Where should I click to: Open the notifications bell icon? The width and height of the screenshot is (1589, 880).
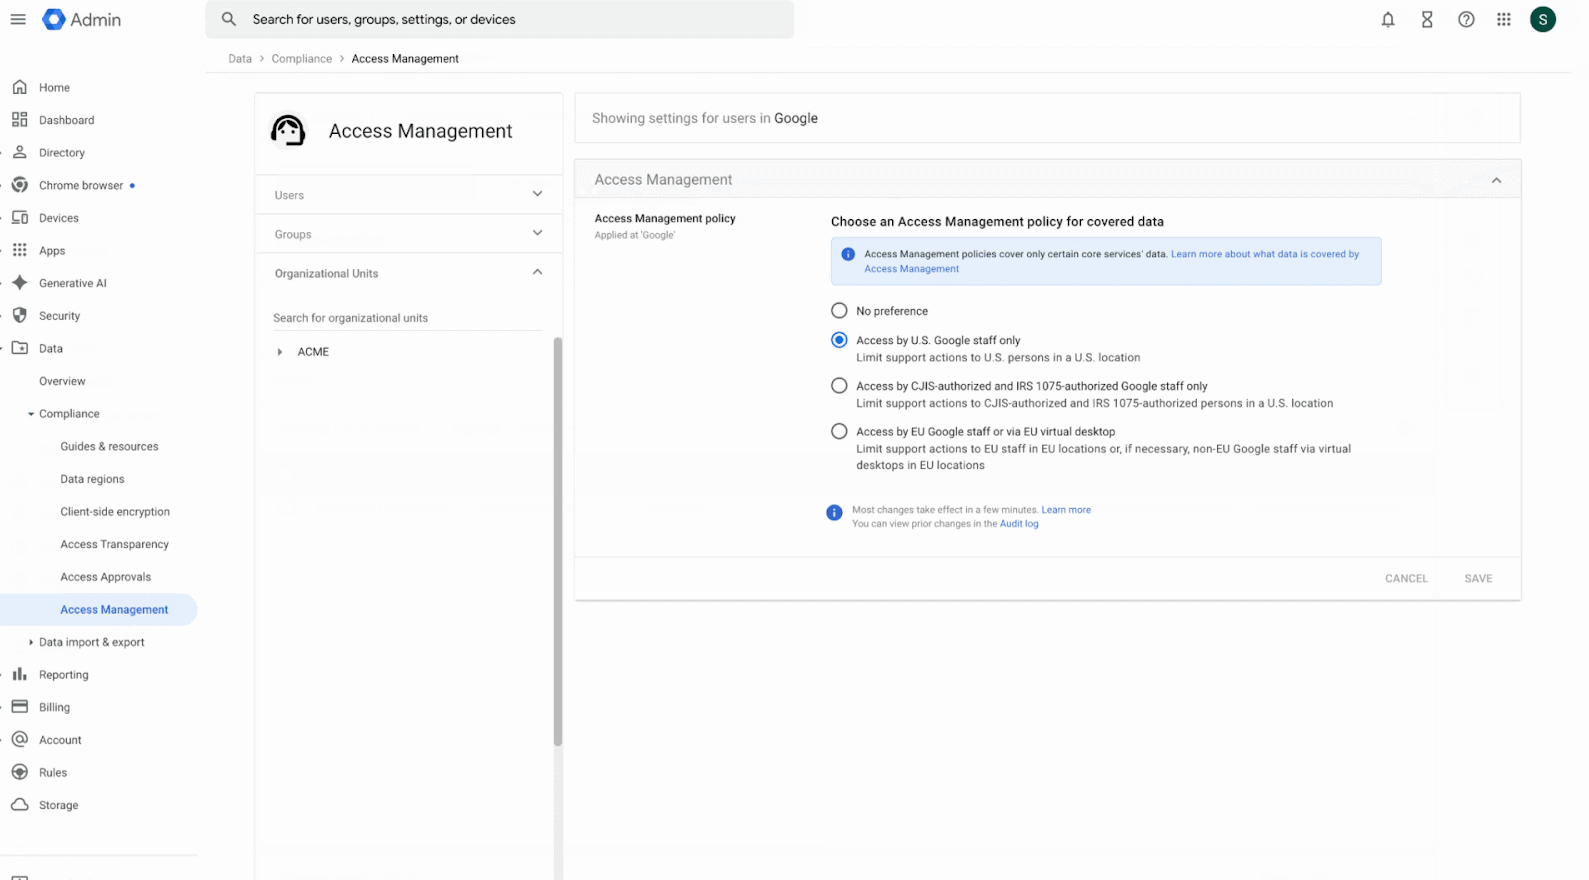point(1387,20)
